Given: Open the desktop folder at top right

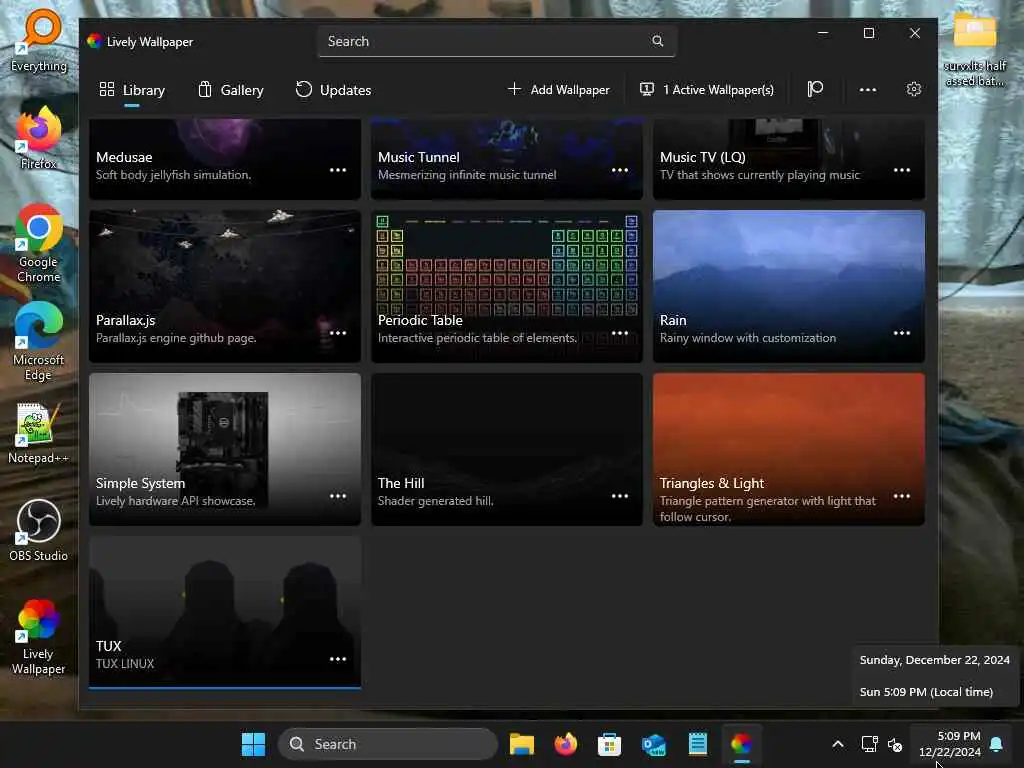Looking at the screenshot, I should click(x=974, y=49).
